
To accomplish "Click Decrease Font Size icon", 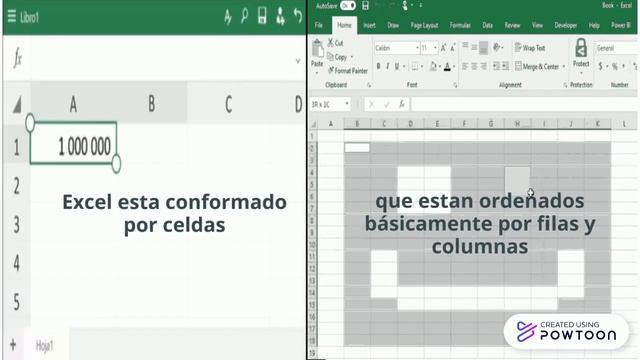I will [x=453, y=48].
